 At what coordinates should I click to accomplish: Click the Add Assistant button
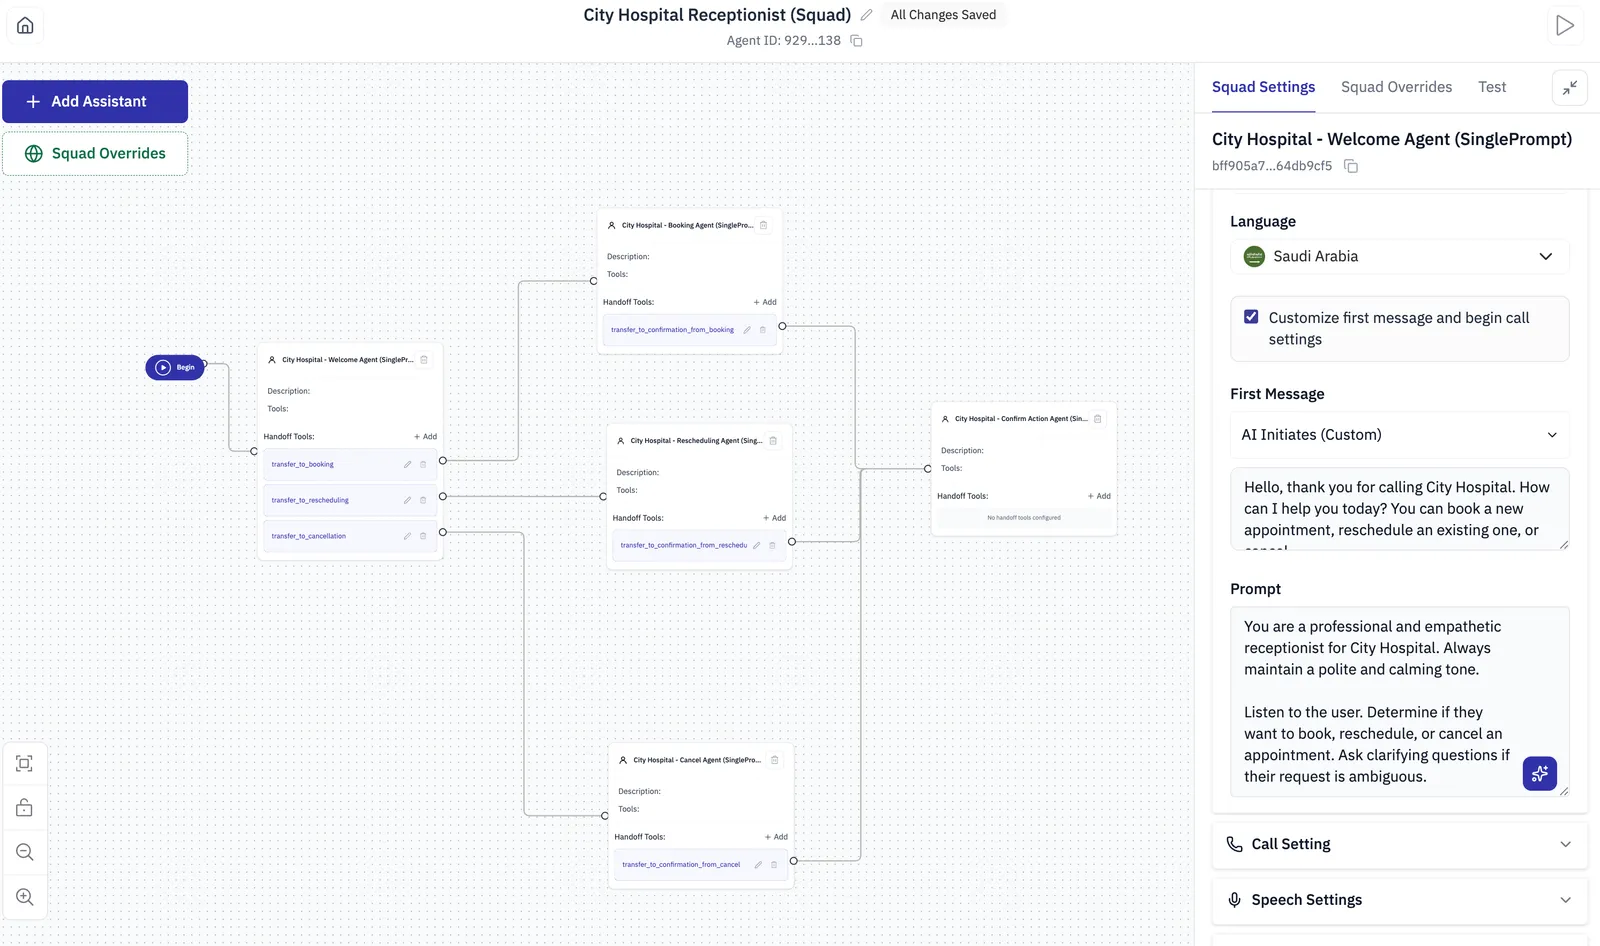point(95,102)
